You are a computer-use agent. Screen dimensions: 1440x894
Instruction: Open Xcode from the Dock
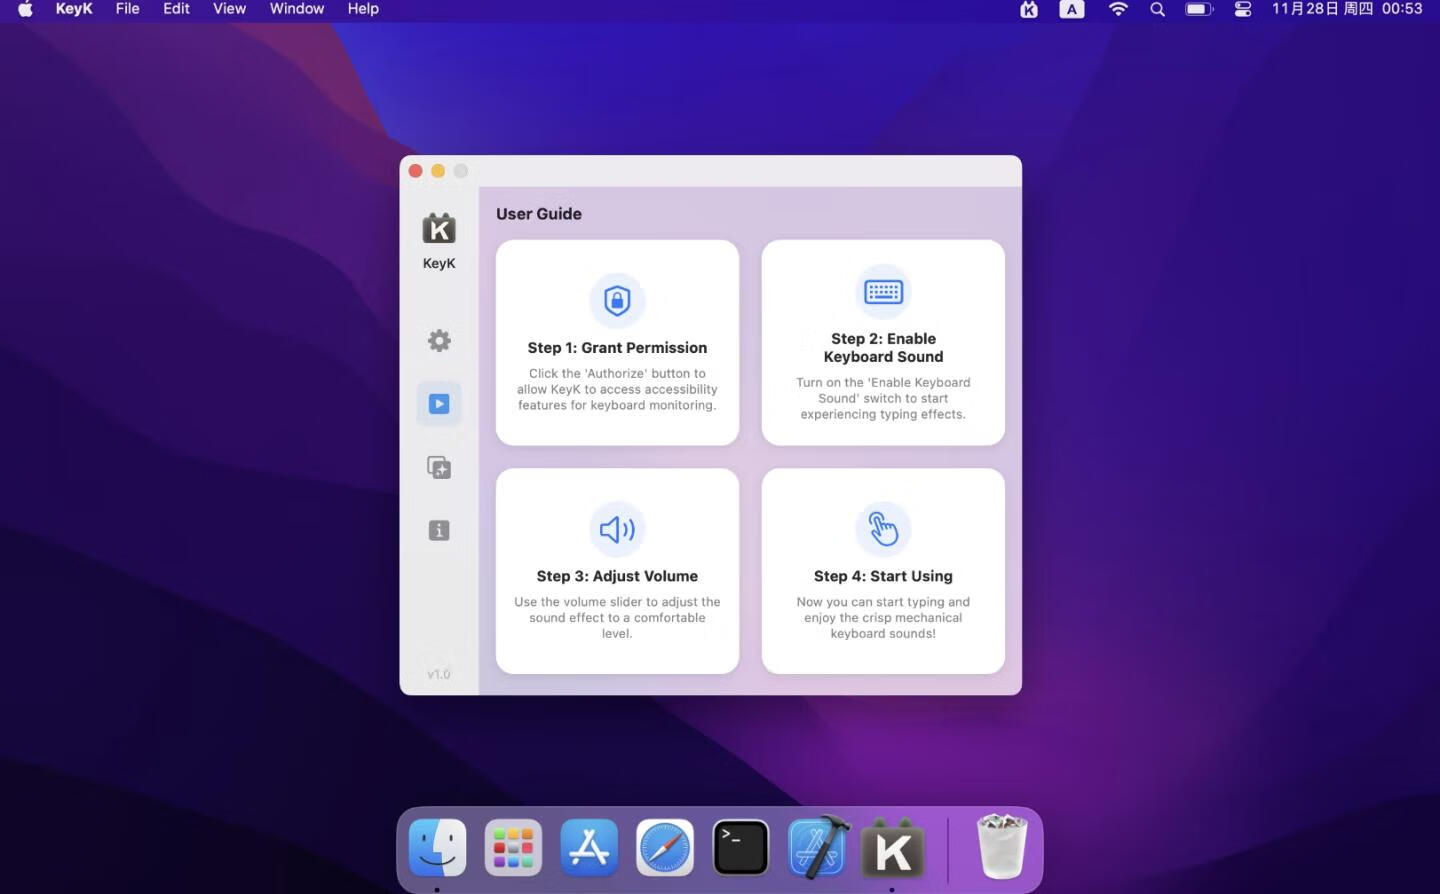818,848
